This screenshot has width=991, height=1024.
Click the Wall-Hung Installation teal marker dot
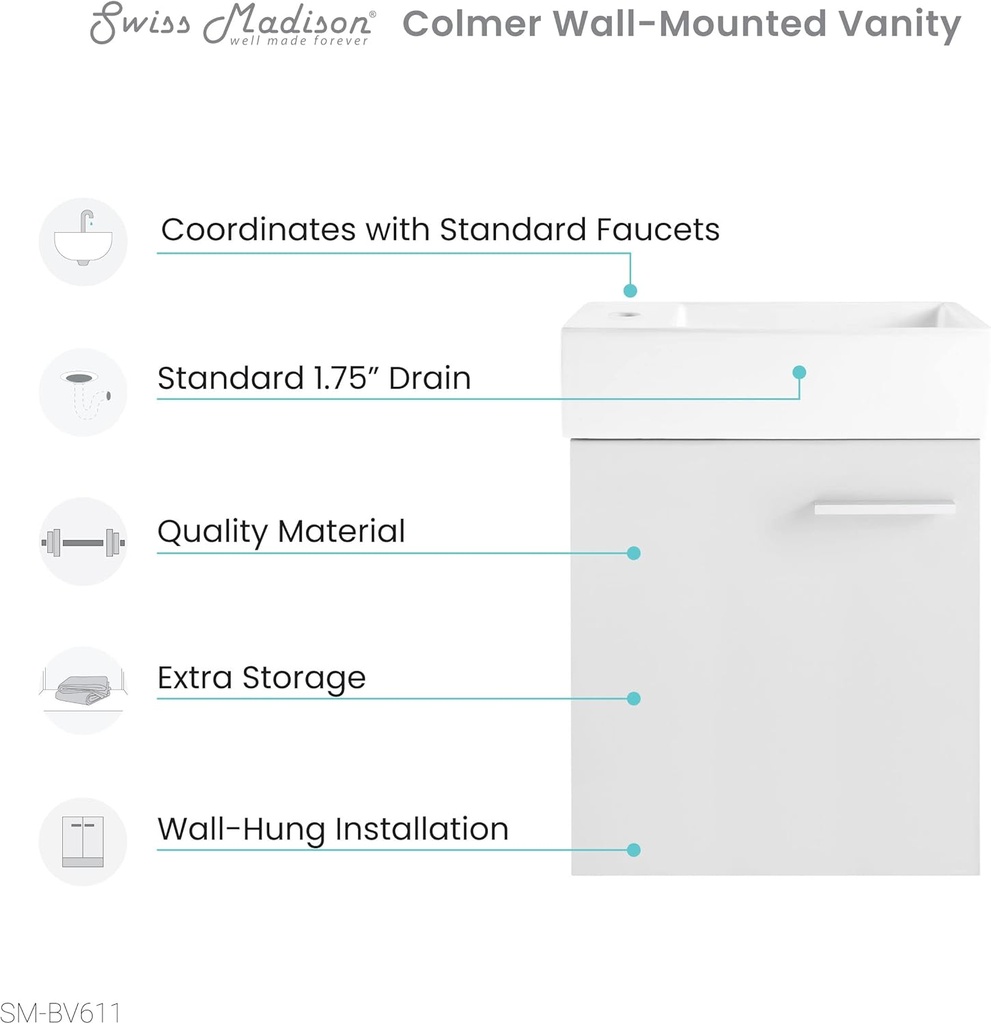point(633,850)
